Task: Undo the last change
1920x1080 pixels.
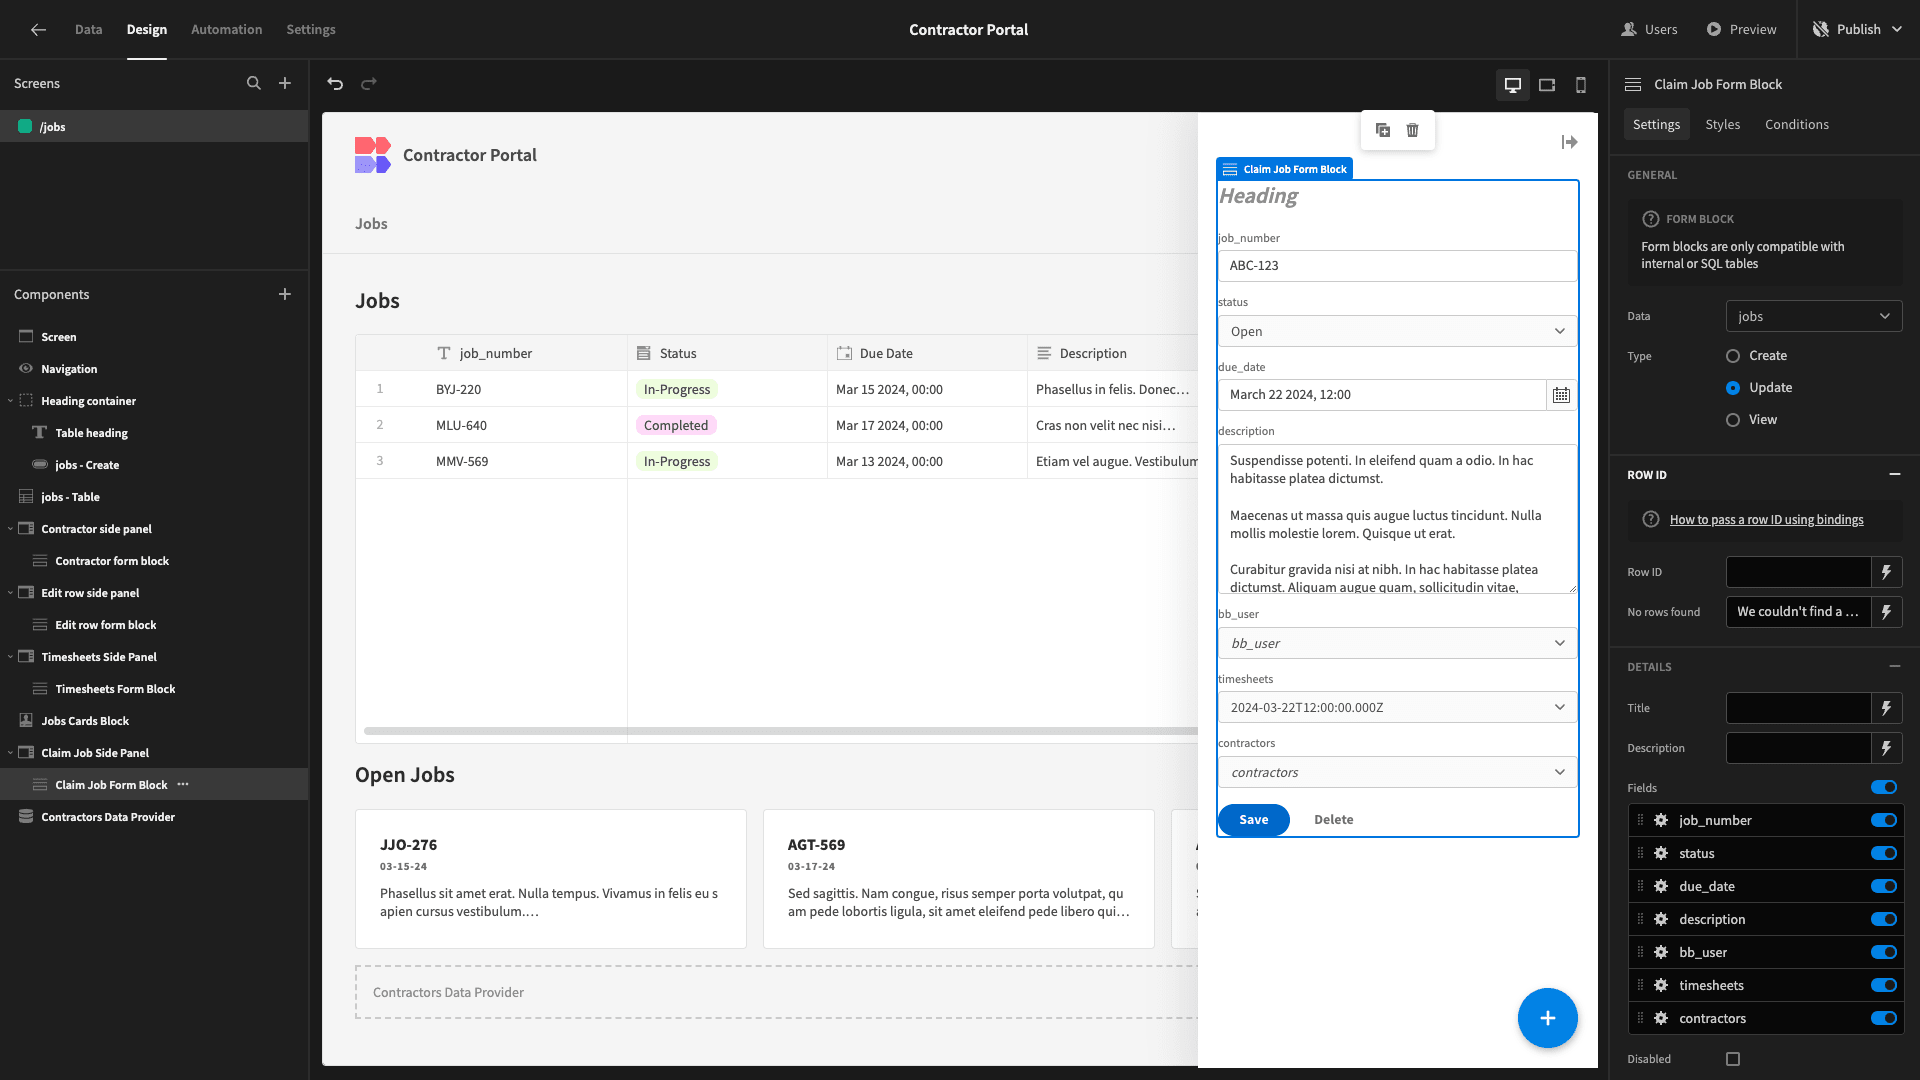Action: point(335,84)
